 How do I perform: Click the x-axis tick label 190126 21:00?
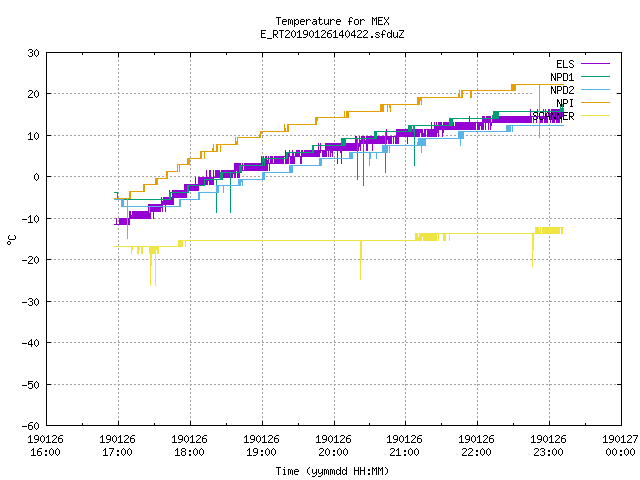(x=404, y=446)
